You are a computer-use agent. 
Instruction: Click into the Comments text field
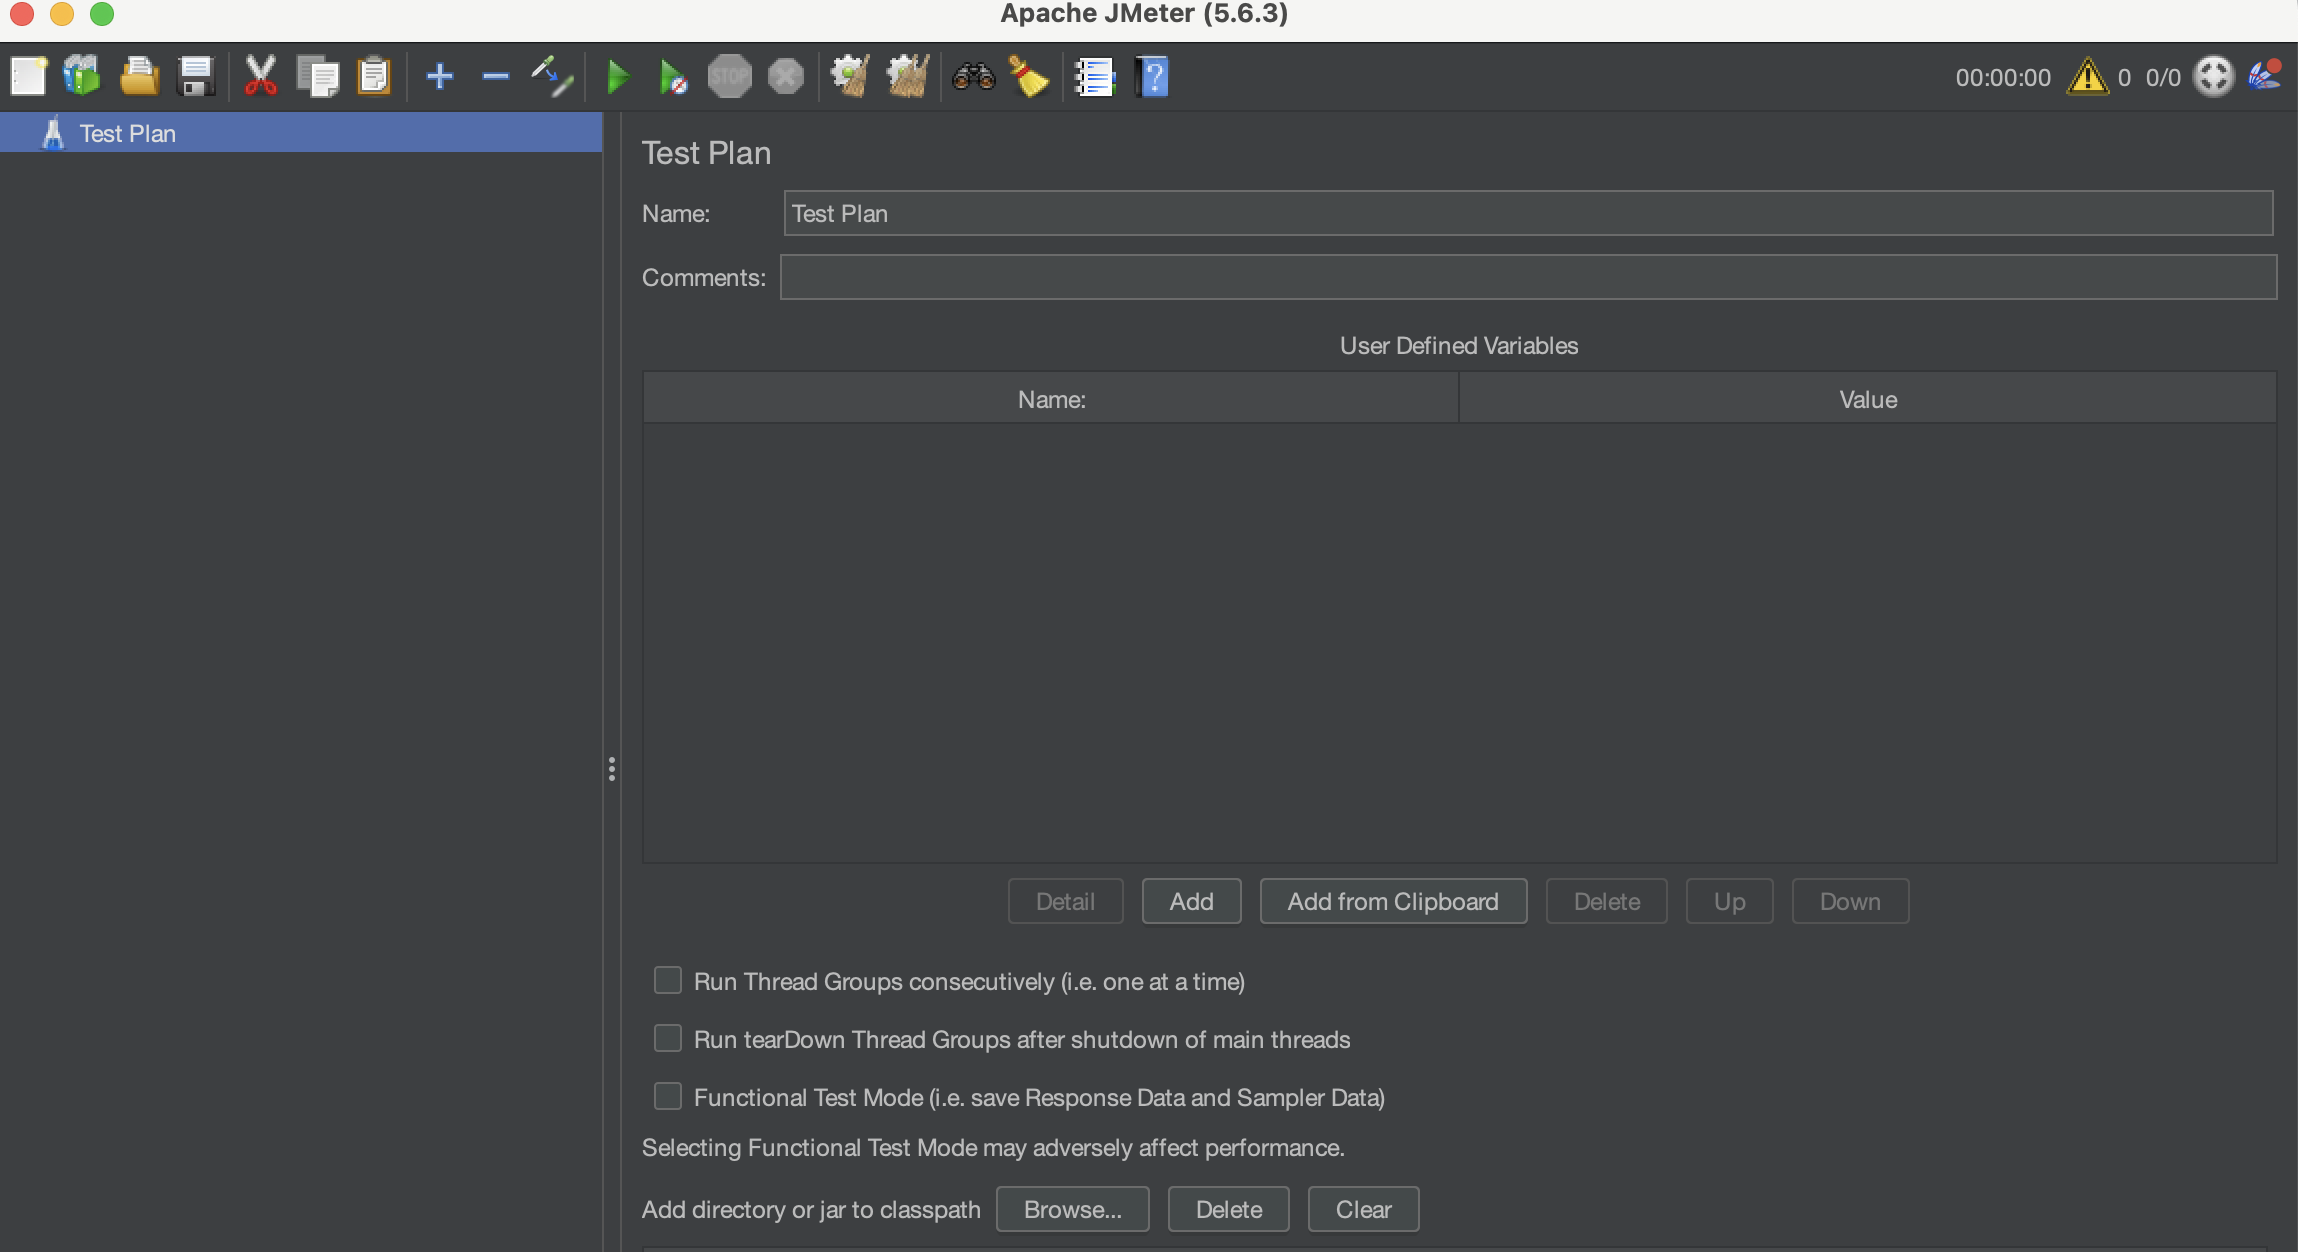coord(1527,277)
